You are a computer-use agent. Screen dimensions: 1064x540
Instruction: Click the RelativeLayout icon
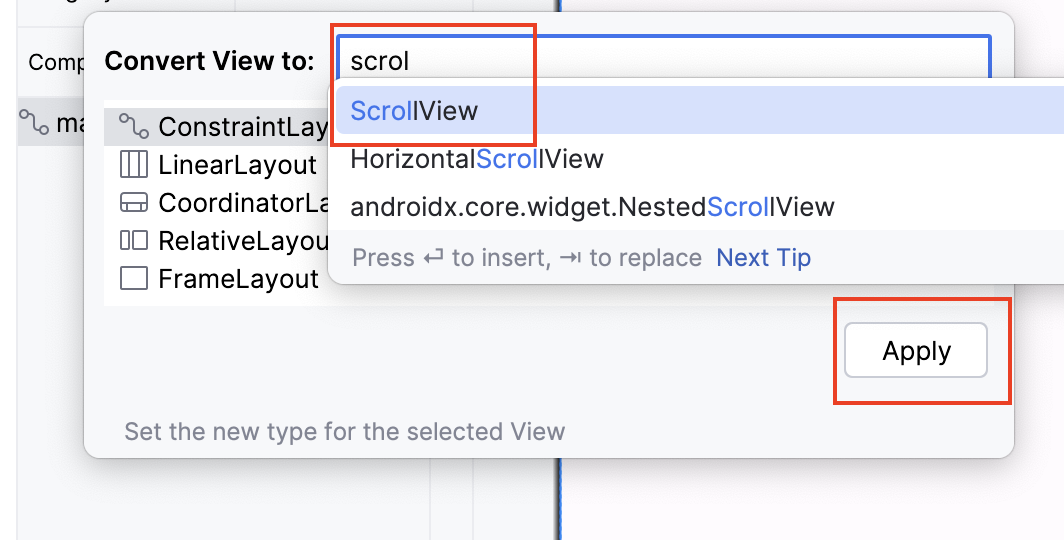point(134,240)
